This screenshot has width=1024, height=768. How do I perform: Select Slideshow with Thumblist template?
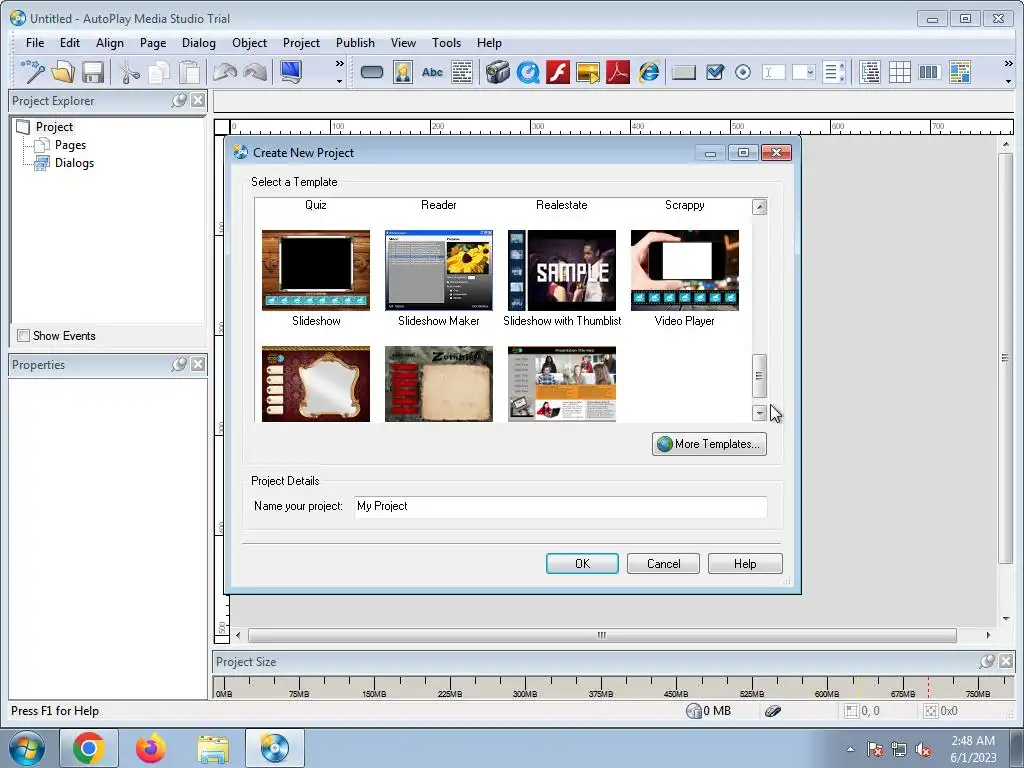click(x=562, y=270)
